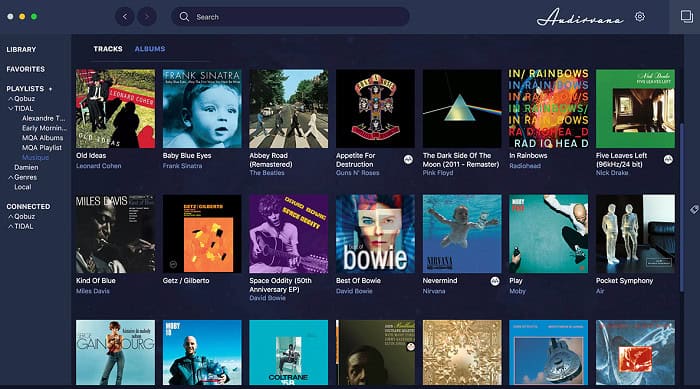
Task: Open Best Of Bowie album cover
Action: [x=375, y=234]
